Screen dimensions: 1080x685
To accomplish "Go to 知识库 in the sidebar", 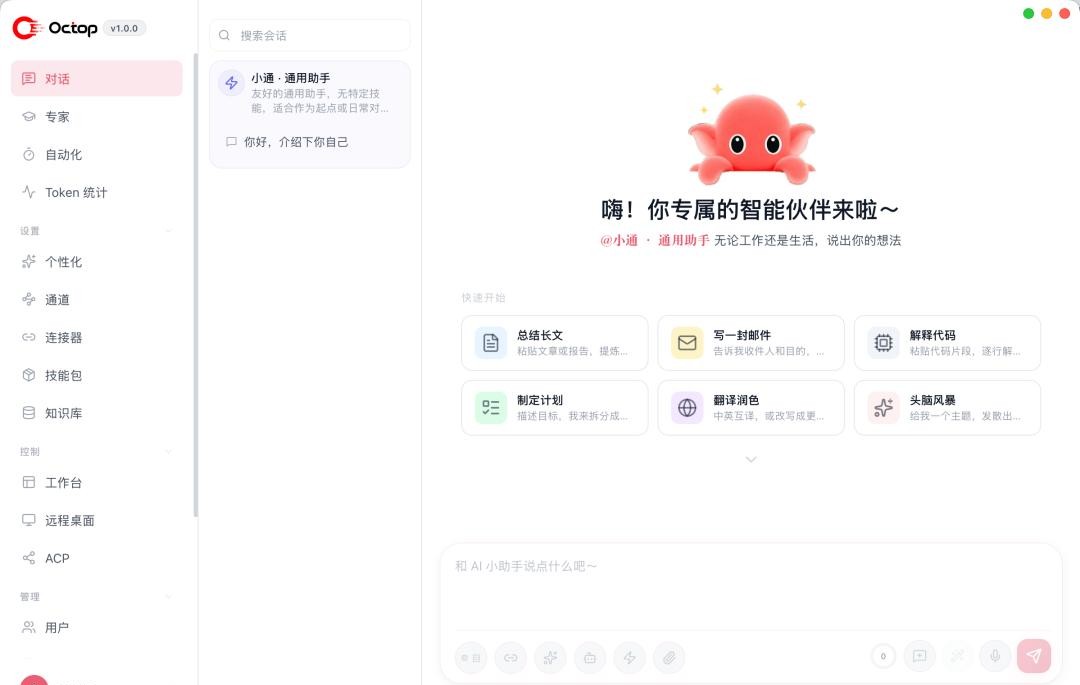I will click(x=96, y=413).
